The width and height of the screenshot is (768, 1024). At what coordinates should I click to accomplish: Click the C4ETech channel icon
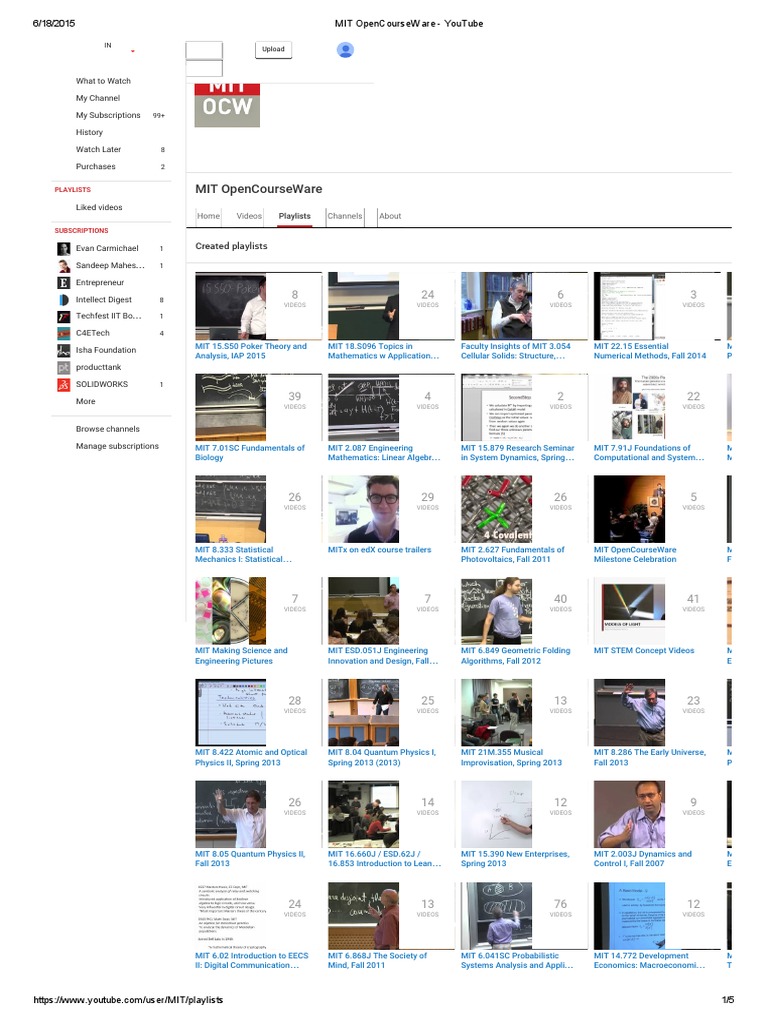[x=63, y=333]
